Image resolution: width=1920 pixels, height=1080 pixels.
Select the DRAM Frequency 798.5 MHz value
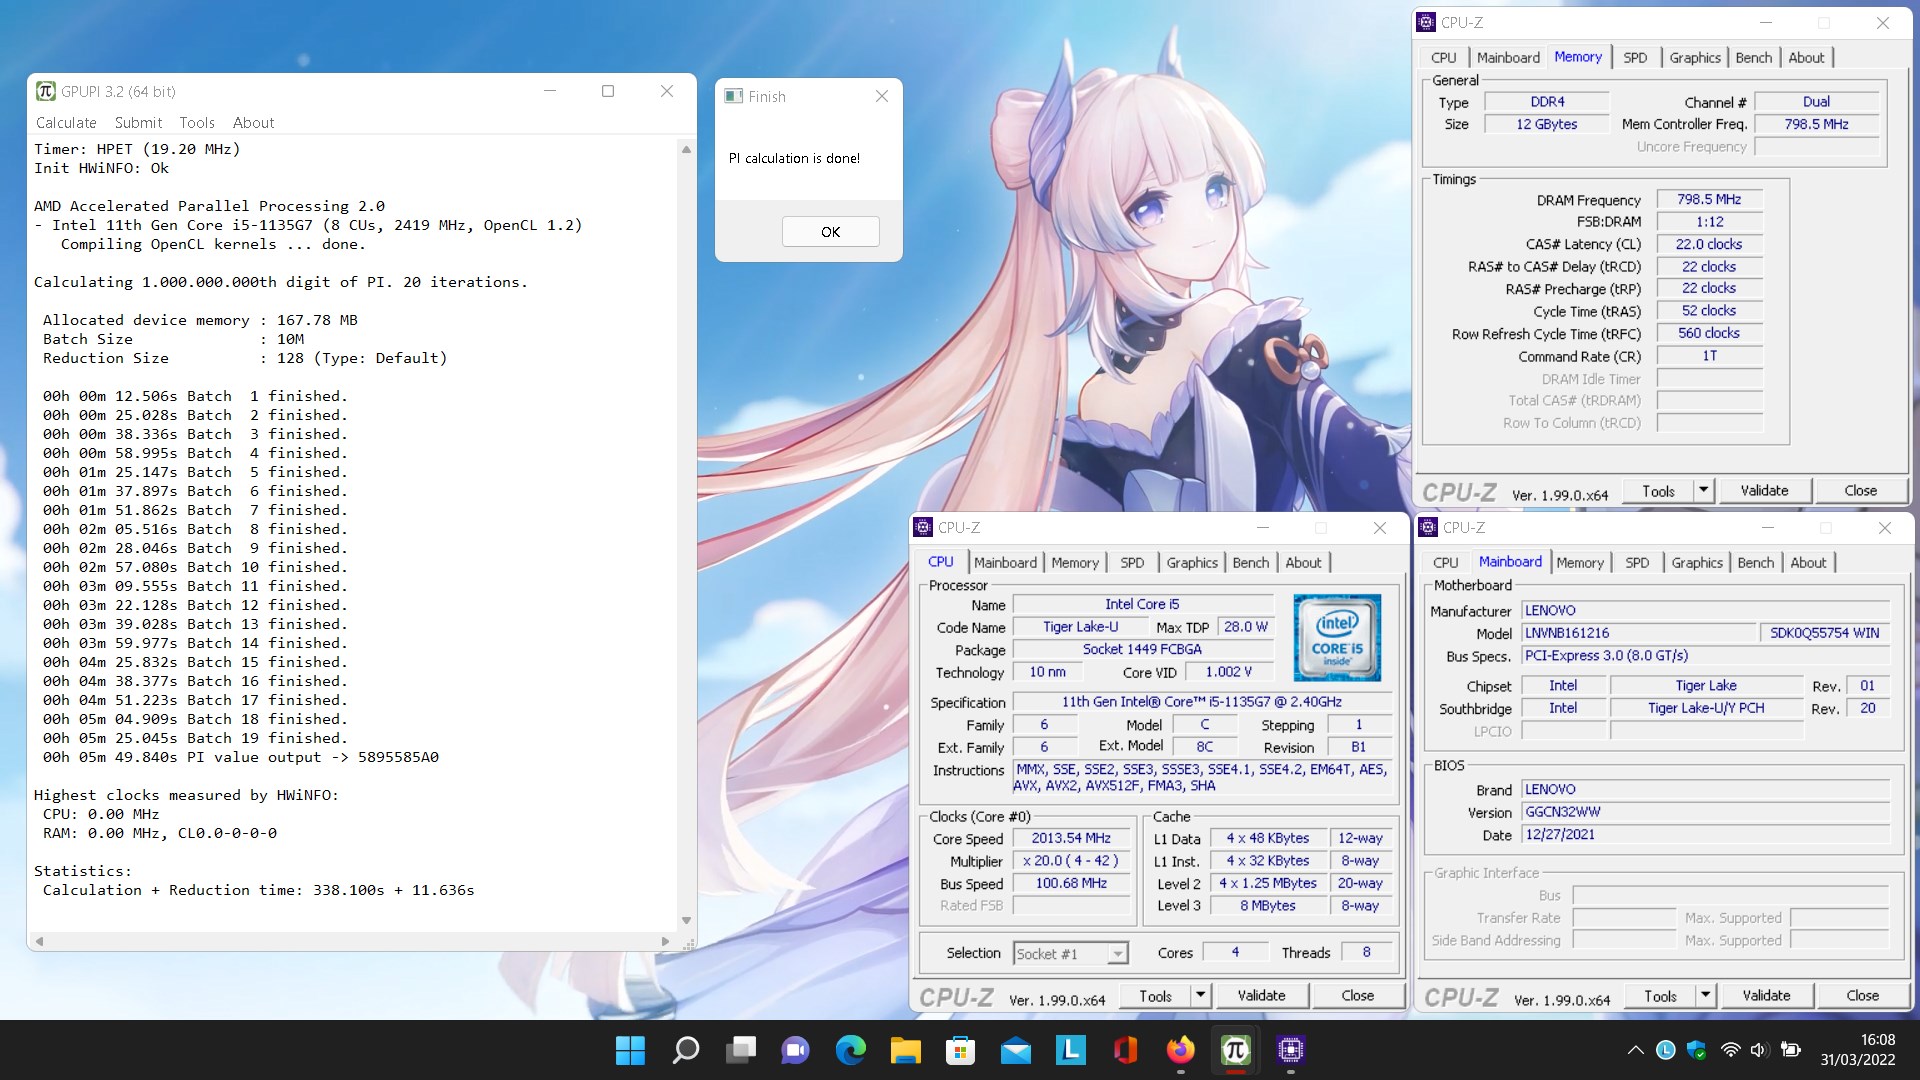click(x=1708, y=200)
